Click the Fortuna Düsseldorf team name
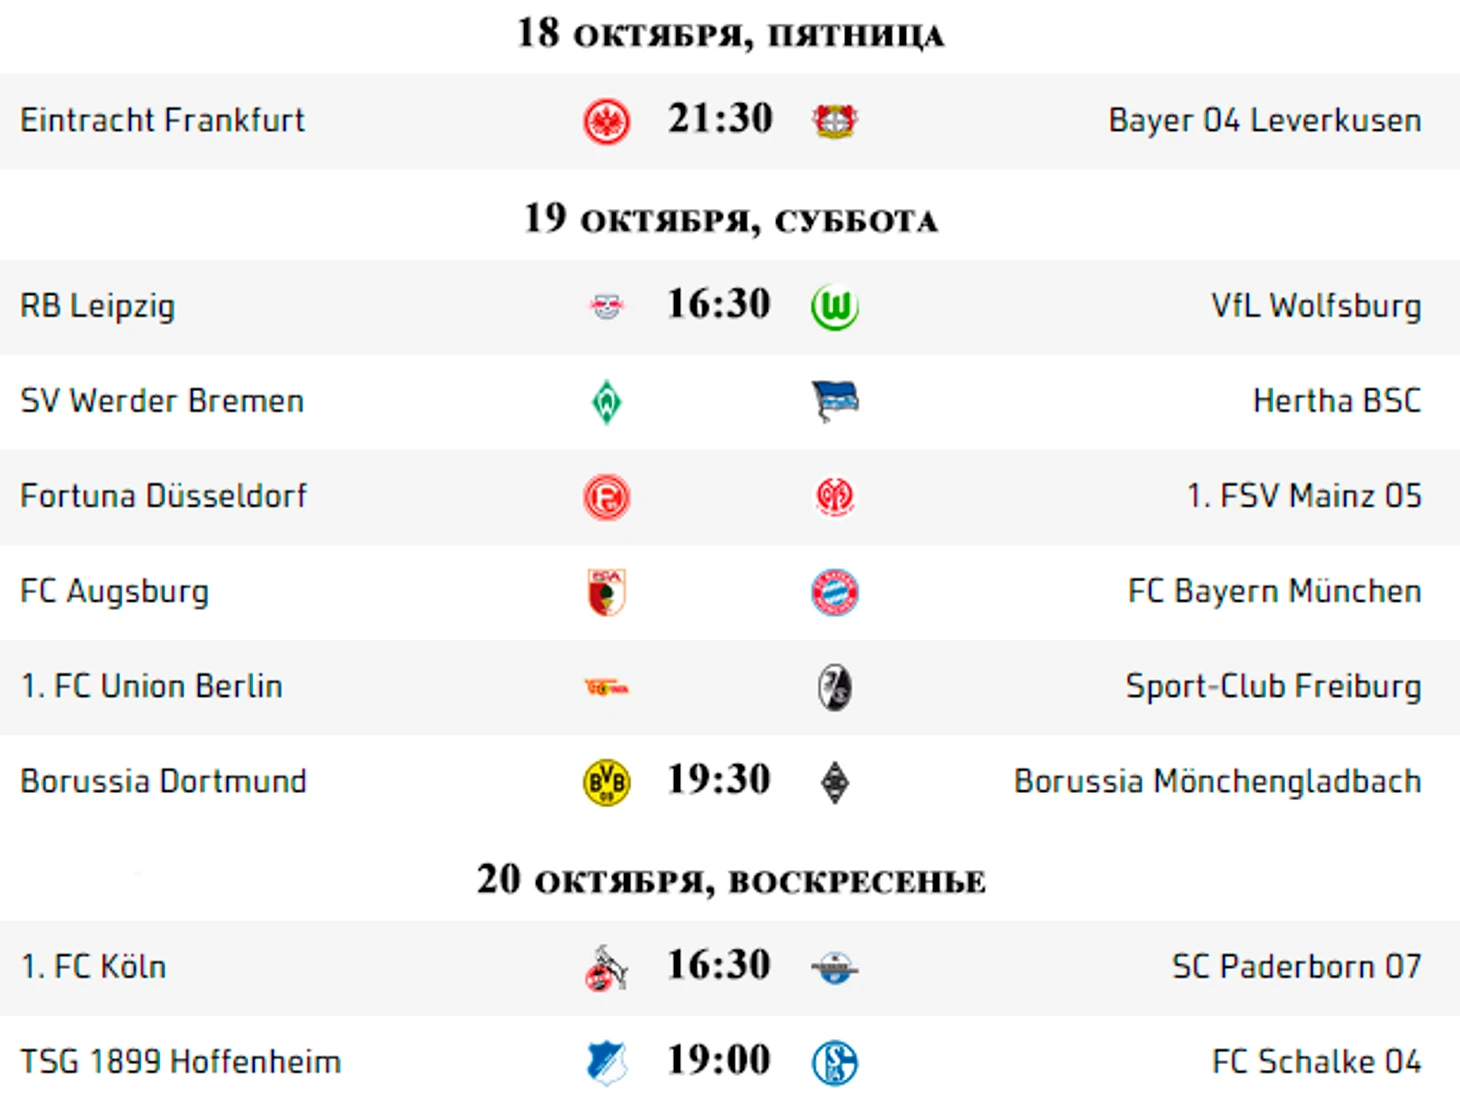Image resolution: width=1460 pixels, height=1110 pixels. coord(163,495)
